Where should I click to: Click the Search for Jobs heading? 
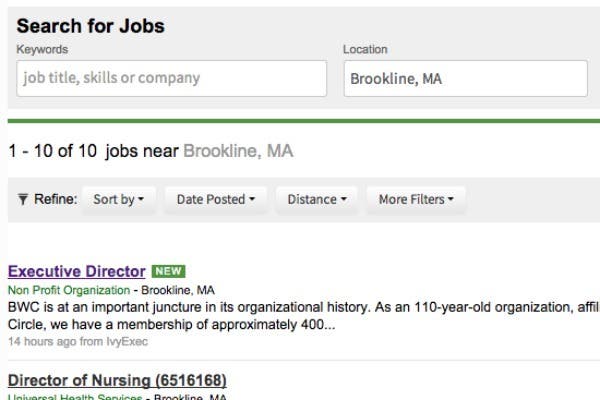[91, 27]
